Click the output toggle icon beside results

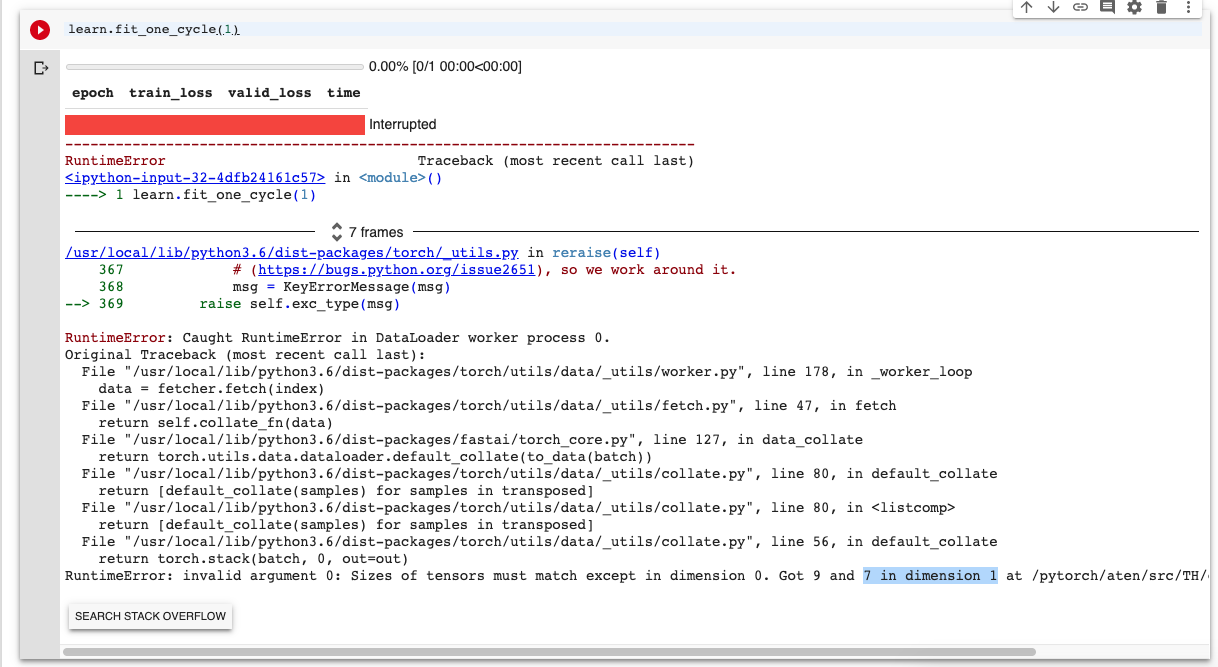[41, 68]
